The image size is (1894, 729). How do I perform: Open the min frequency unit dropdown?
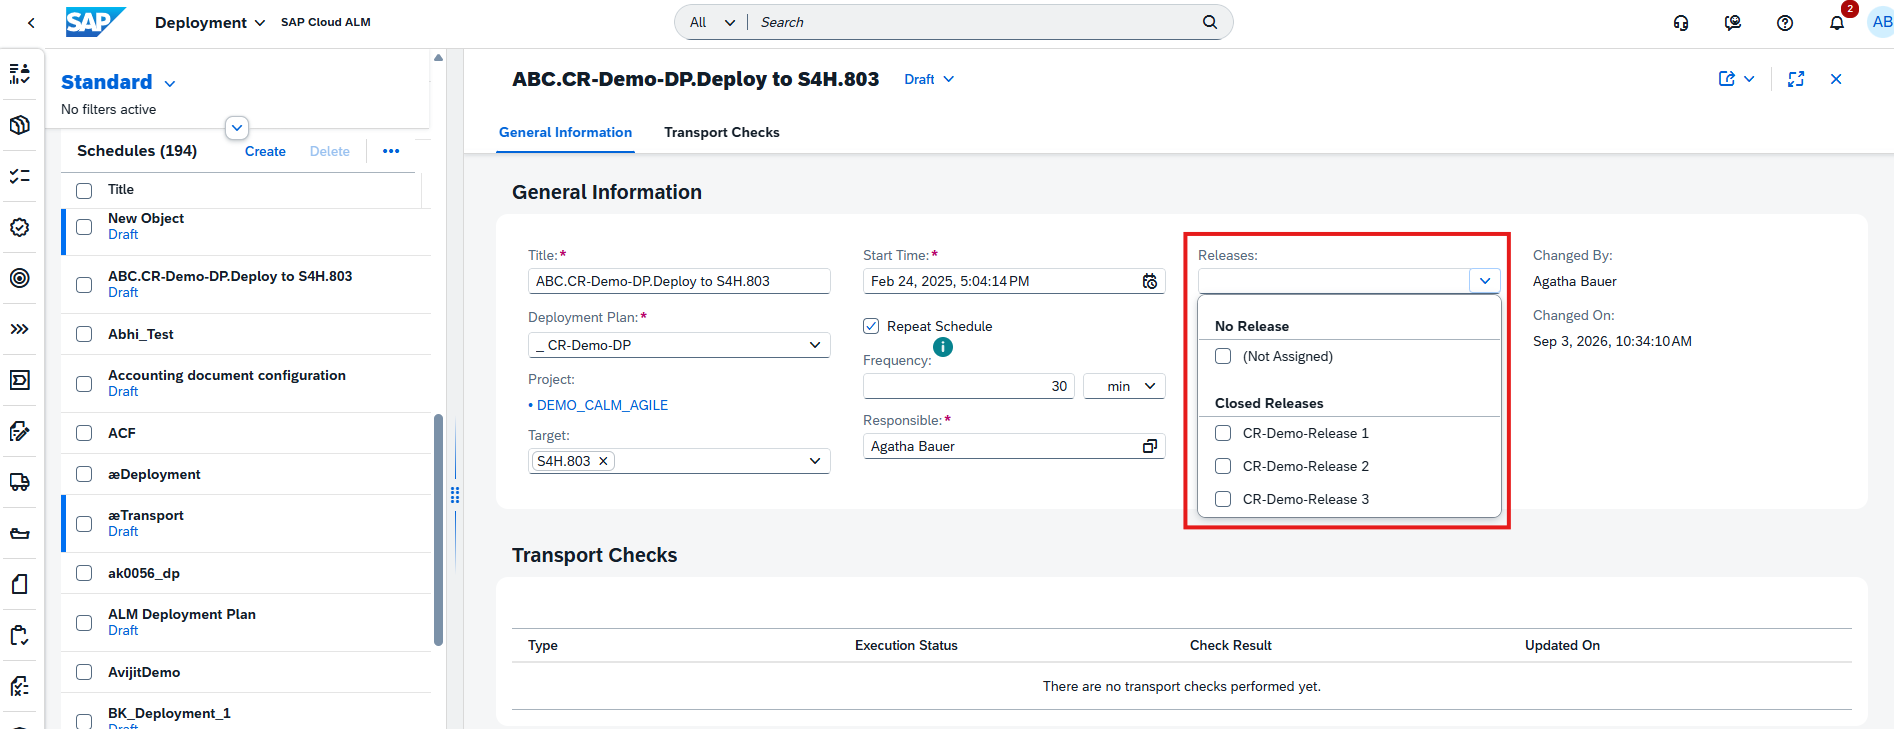click(x=1124, y=386)
